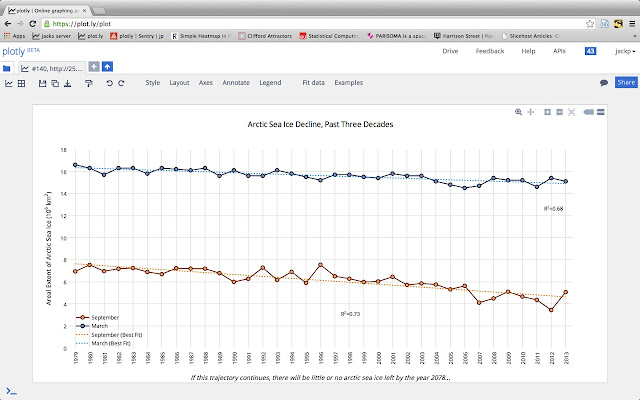
Task: Open the Fit data menu
Action: click(313, 82)
